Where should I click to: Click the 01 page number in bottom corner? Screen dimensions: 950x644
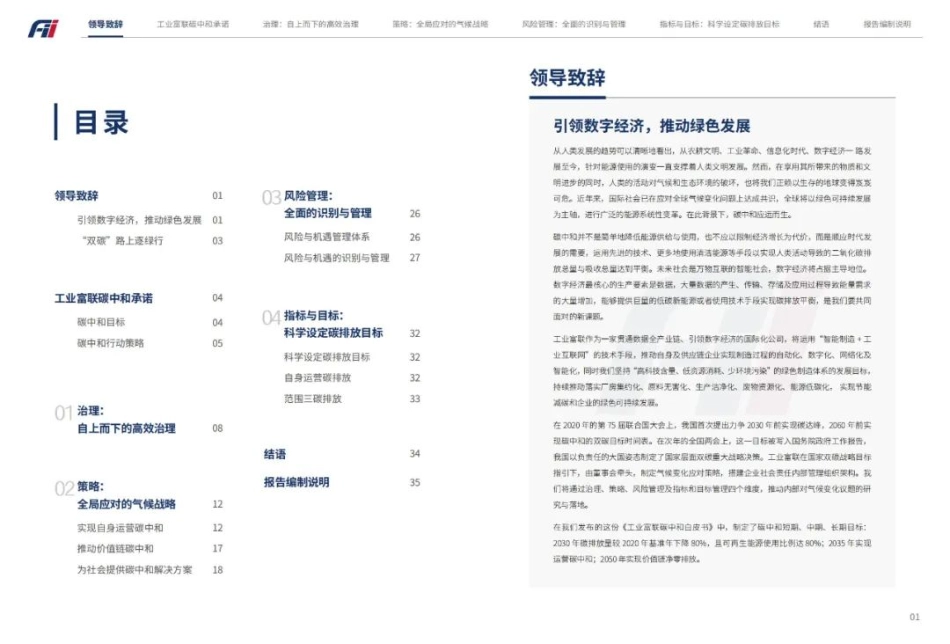pos(914,617)
